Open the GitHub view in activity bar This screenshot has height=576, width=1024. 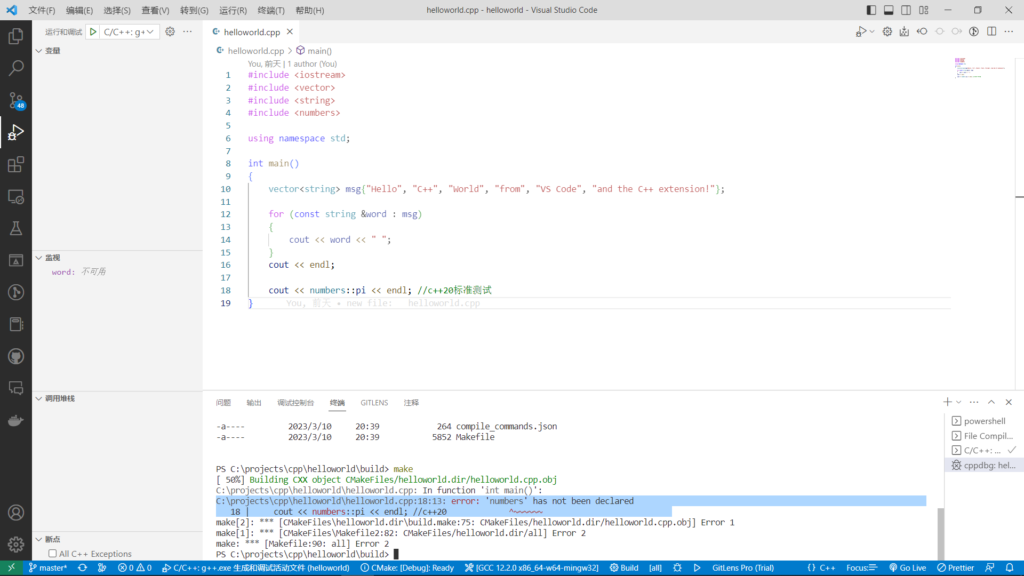pyautogui.click(x=16, y=356)
